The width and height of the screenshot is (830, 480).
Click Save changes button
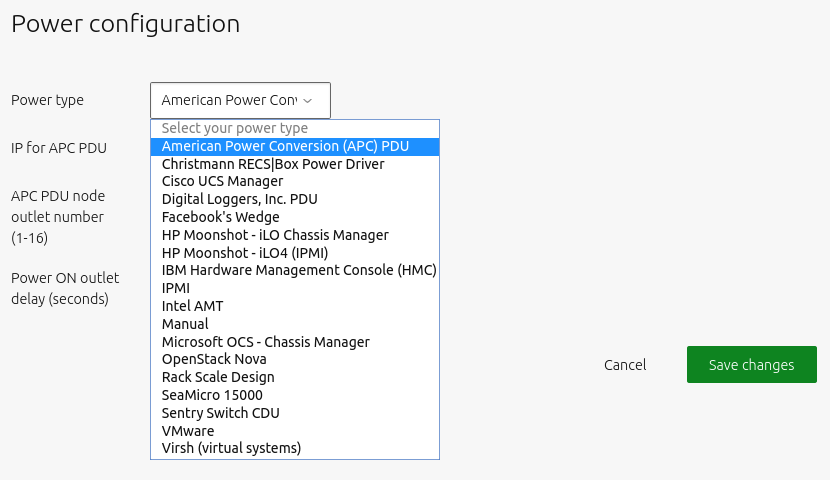(x=751, y=365)
